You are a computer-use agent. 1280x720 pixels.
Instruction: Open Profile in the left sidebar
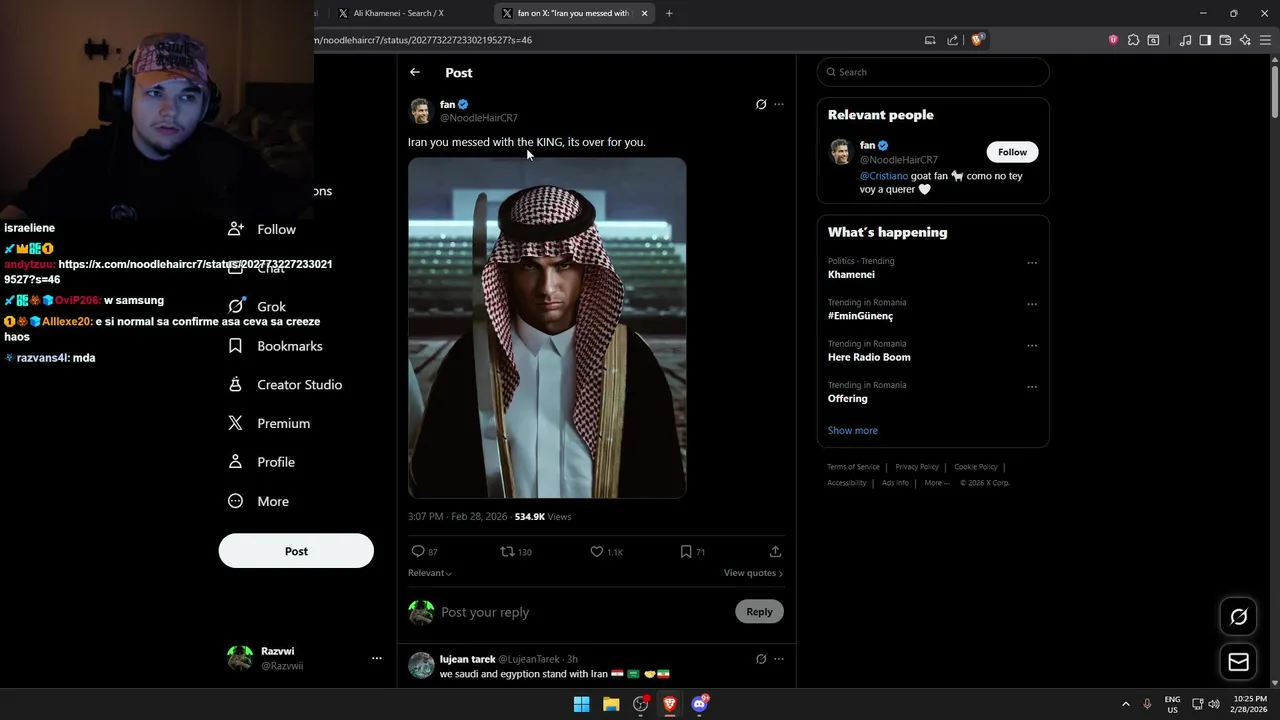pyautogui.click(x=261, y=462)
